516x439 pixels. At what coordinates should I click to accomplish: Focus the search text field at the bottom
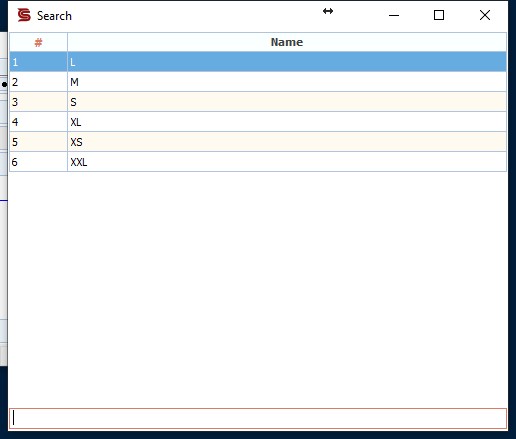(x=258, y=418)
